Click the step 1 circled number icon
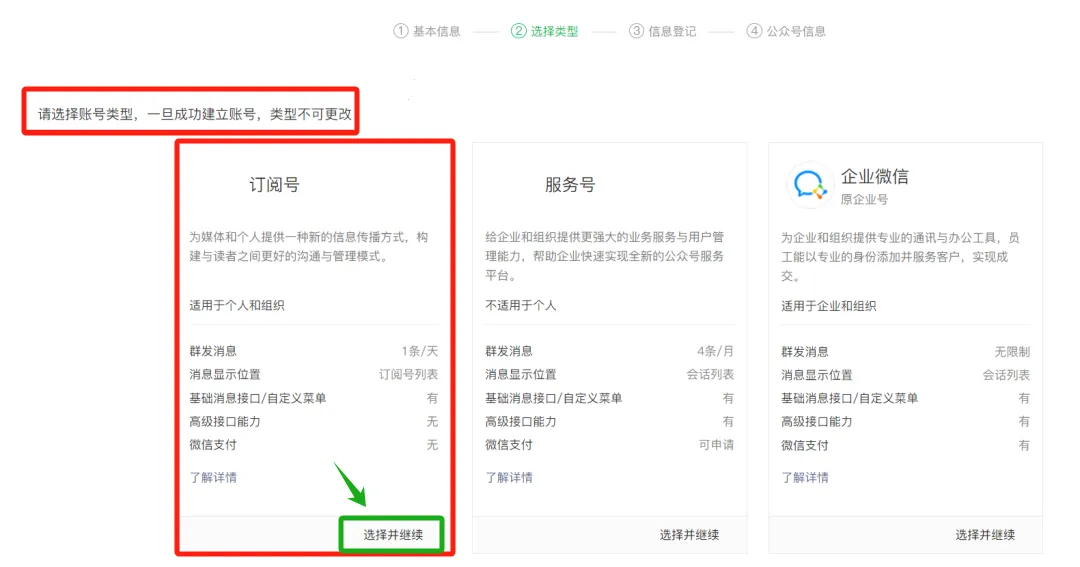1080x567 pixels. [401, 31]
